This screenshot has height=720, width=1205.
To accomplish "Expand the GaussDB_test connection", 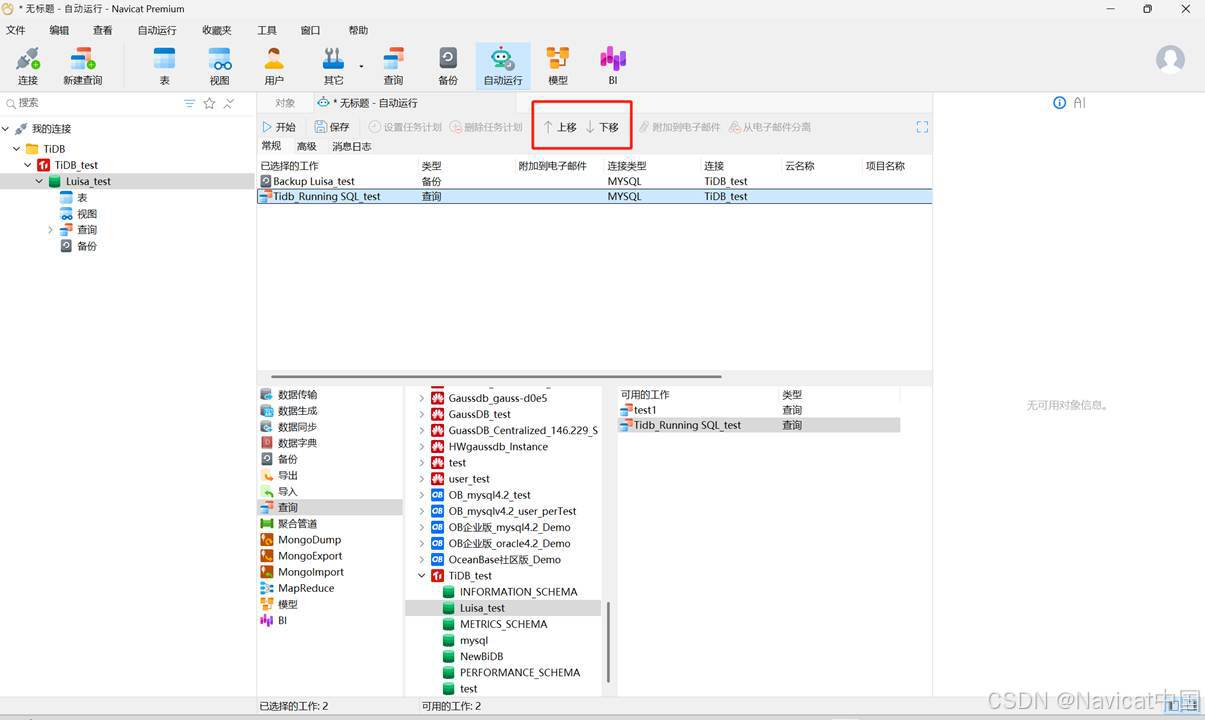I will coord(422,414).
